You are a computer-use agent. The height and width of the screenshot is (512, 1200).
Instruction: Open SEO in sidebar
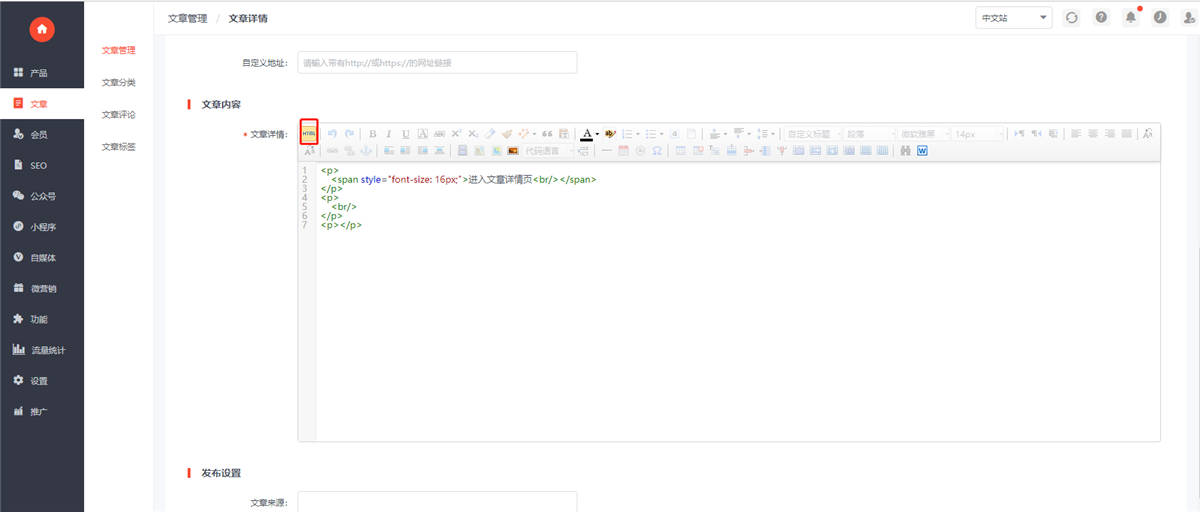pyautogui.click(x=42, y=165)
